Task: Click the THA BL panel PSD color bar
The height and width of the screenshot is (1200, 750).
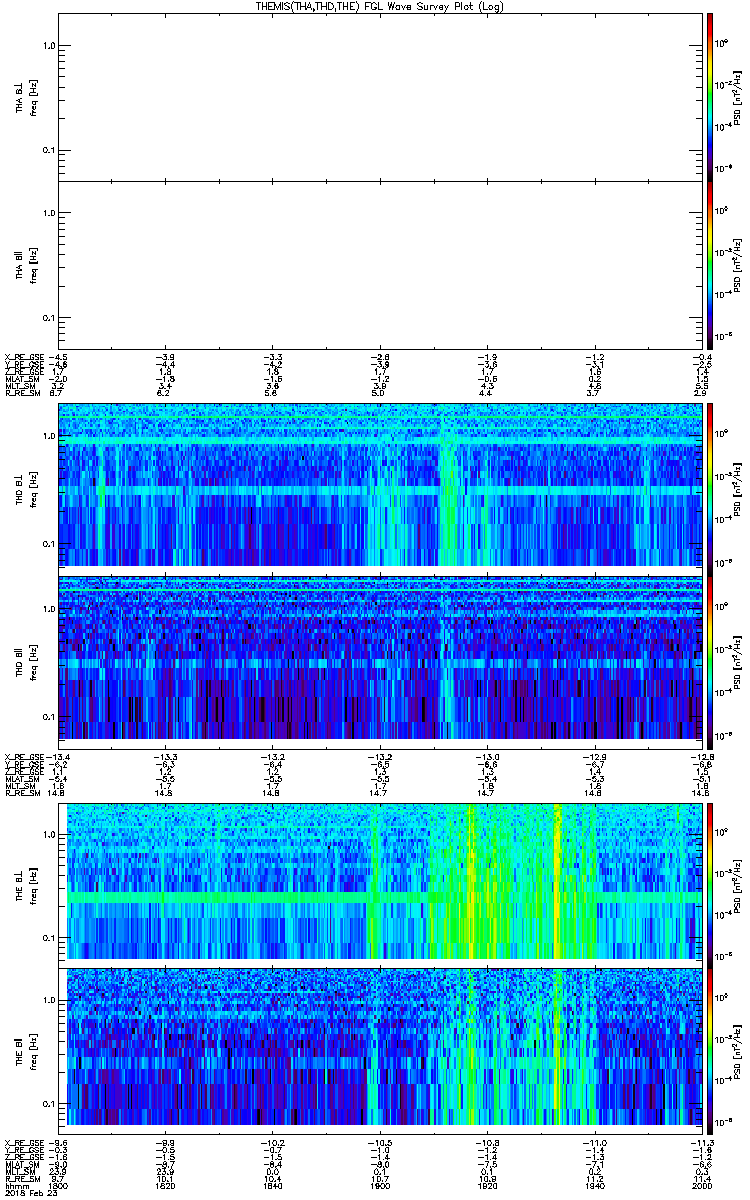Action: click(709, 96)
